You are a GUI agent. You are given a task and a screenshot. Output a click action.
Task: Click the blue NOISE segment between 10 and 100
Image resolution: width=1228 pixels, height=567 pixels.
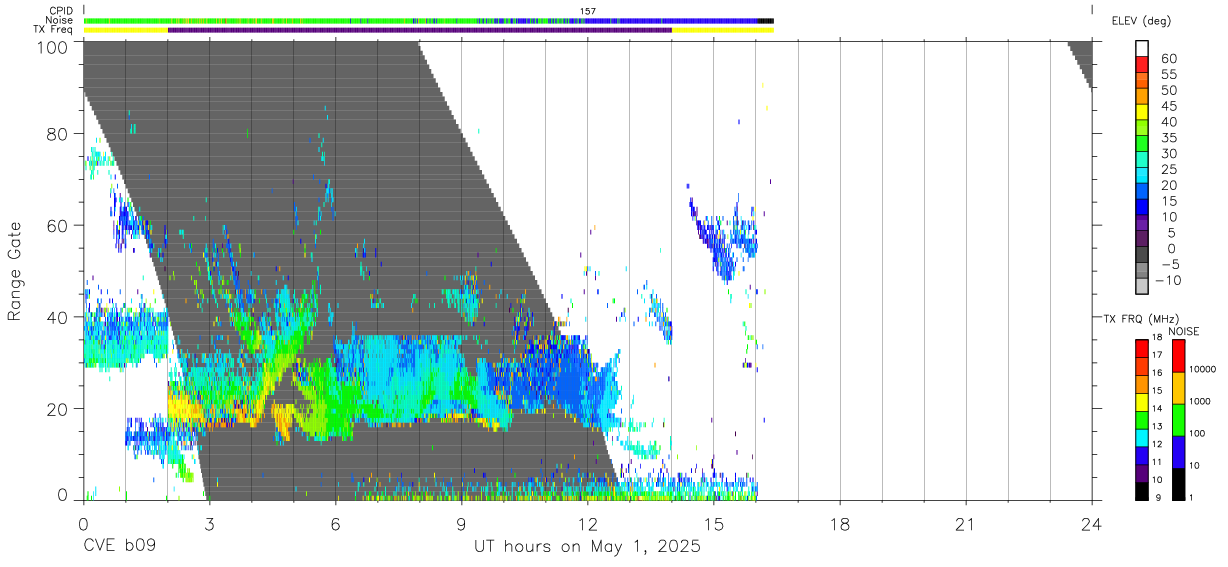click(1179, 452)
